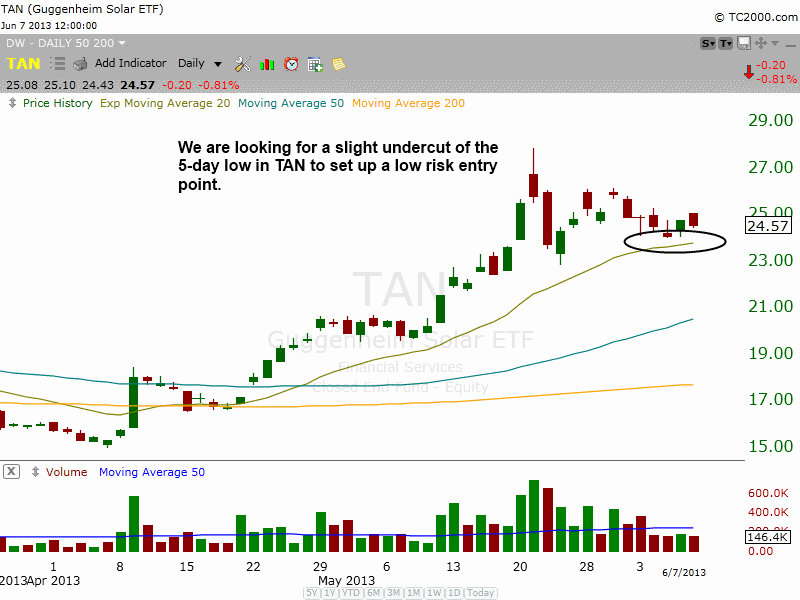This screenshot has height=600, width=800.
Task: Expand the gray triangle menu at top right
Action: [x=775, y=43]
